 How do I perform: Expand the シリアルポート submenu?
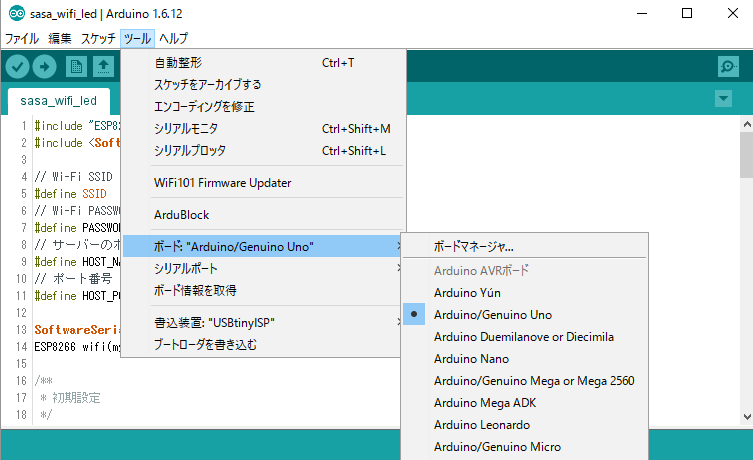262,268
